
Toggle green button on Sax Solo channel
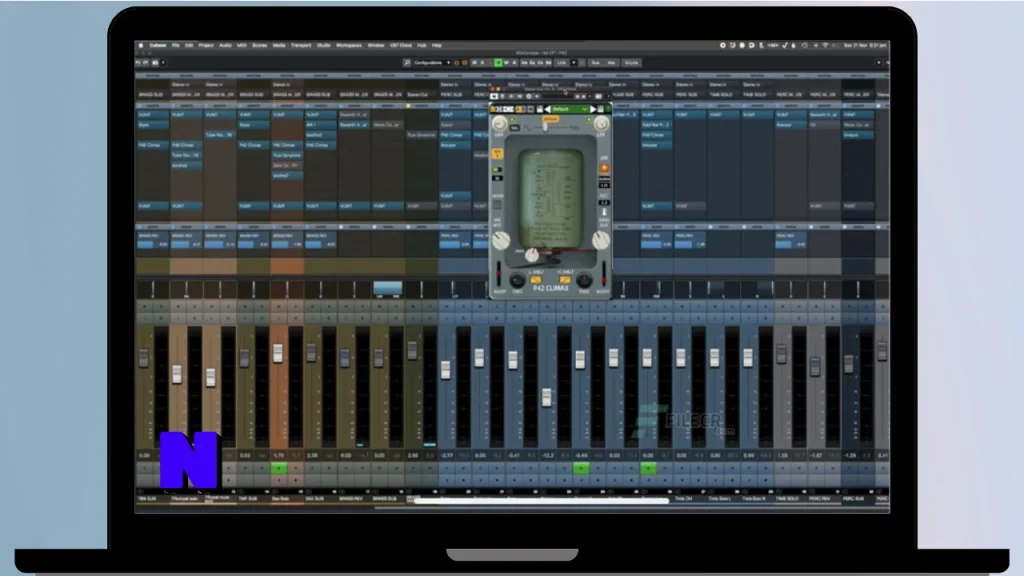coord(279,468)
